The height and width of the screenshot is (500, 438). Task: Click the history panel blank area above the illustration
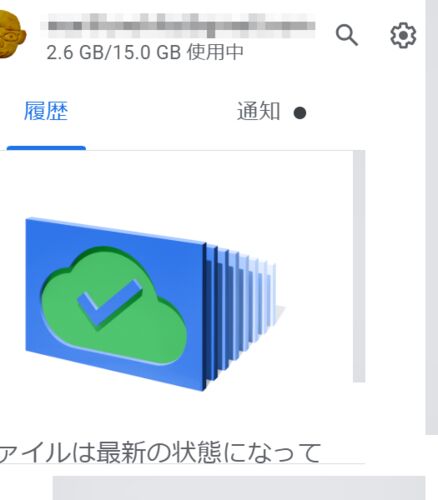(177, 183)
